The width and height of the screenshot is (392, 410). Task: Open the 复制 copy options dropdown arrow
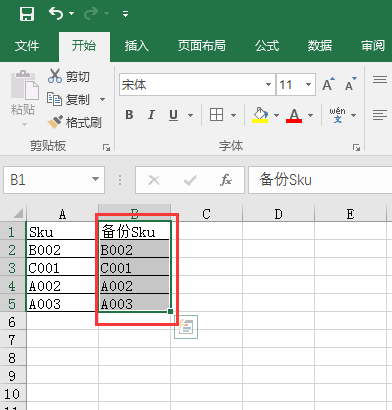click(x=103, y=99)
